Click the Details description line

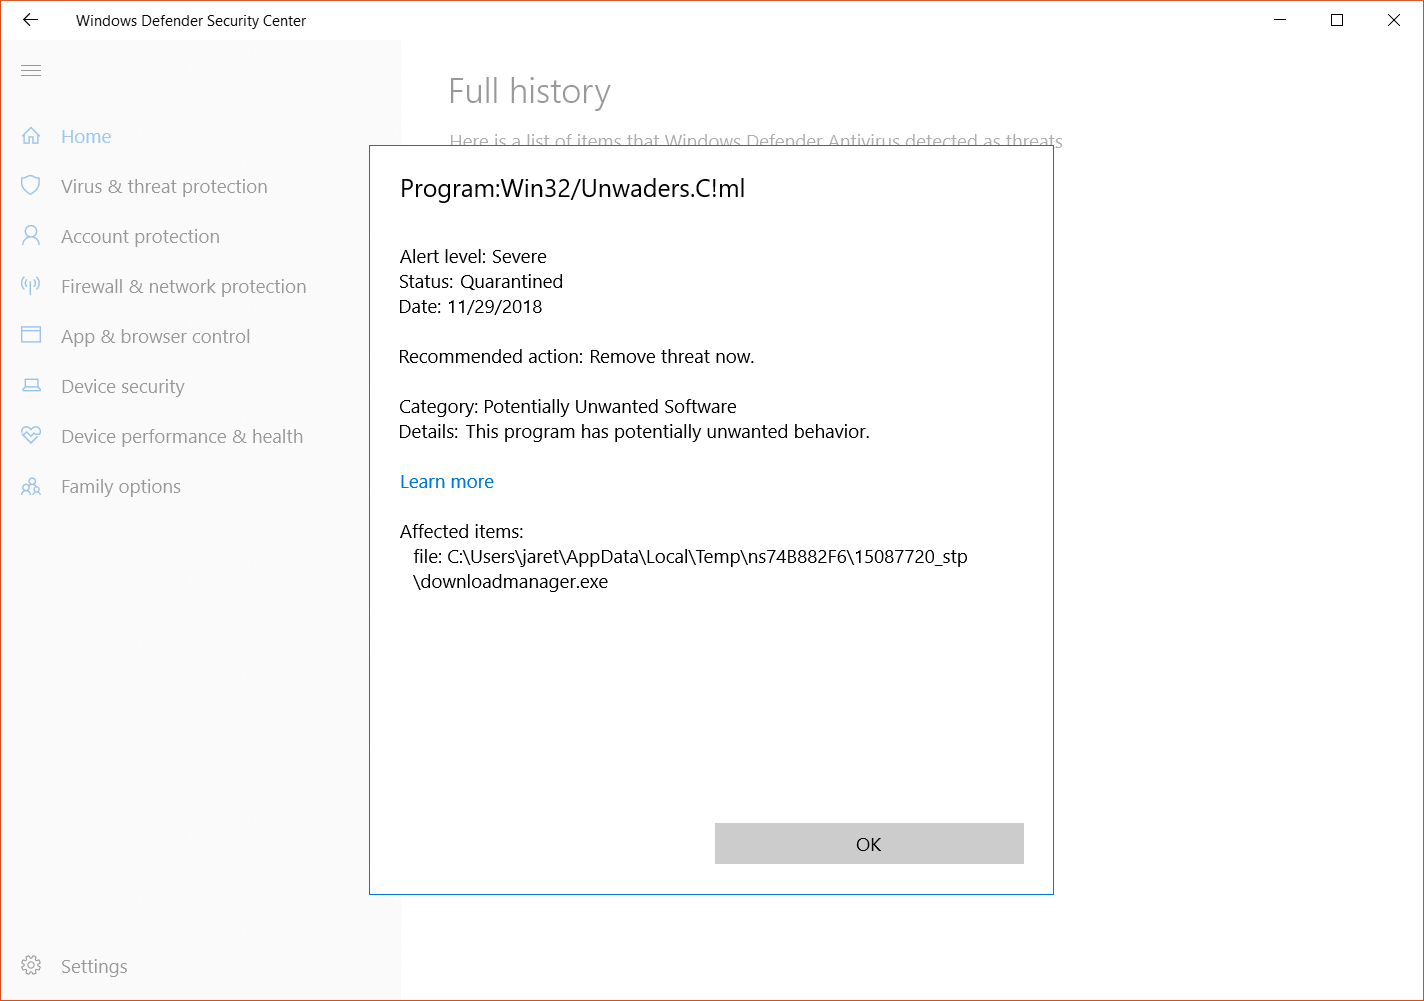pos(634,431)
